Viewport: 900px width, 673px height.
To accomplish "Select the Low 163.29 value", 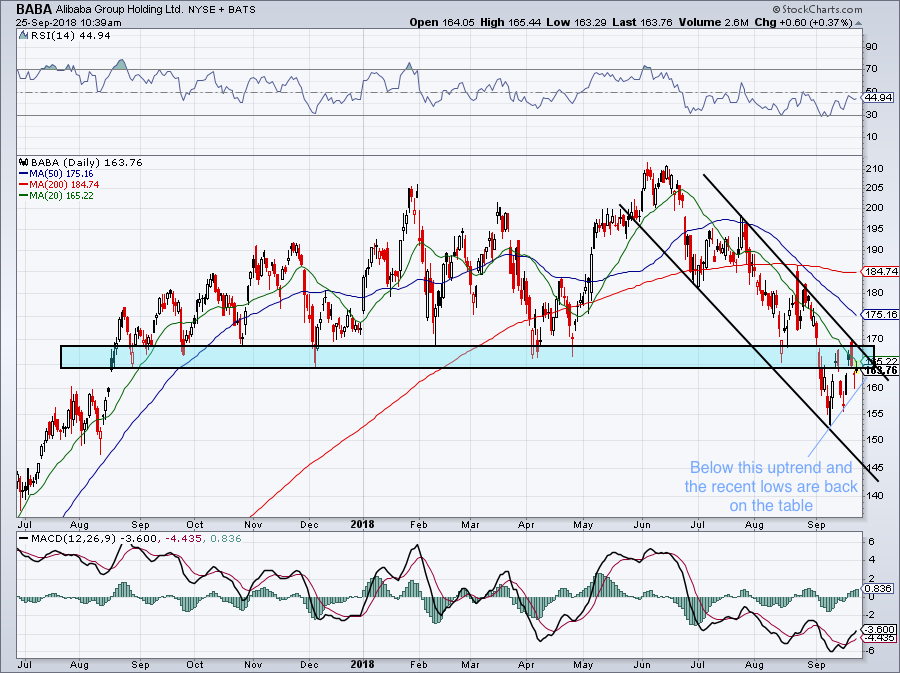I will tap(577, 22).
